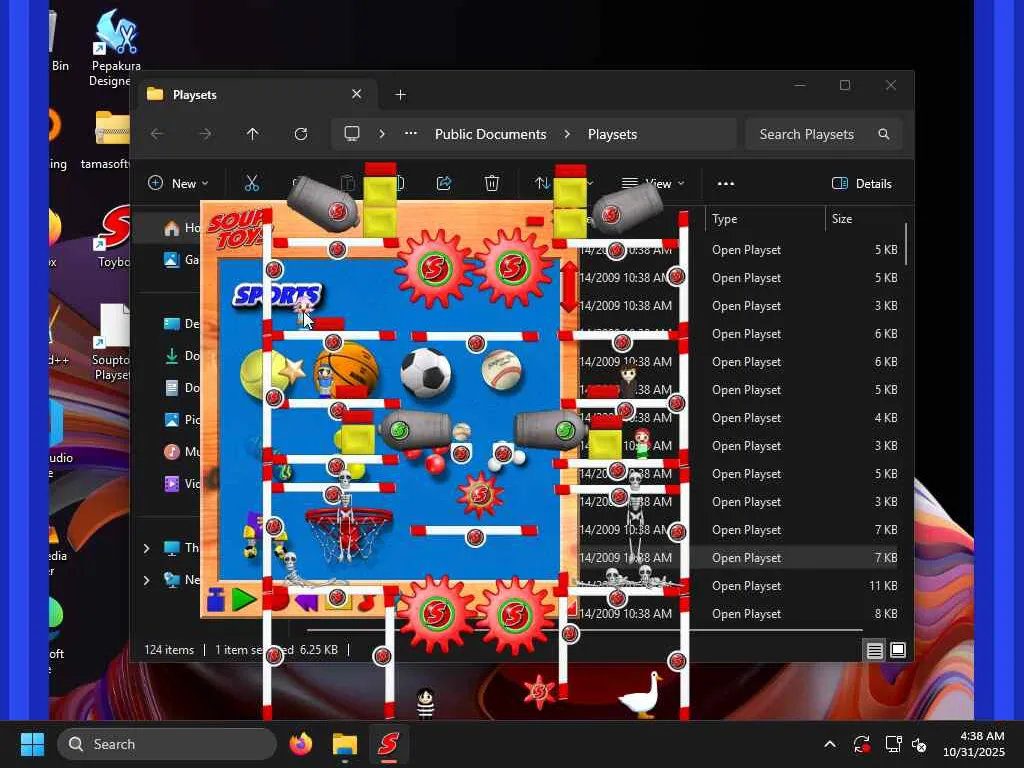1024x768 pixels.
Task: Select Souptoys Playsets desktop shortcut
Action: point(112,341)
